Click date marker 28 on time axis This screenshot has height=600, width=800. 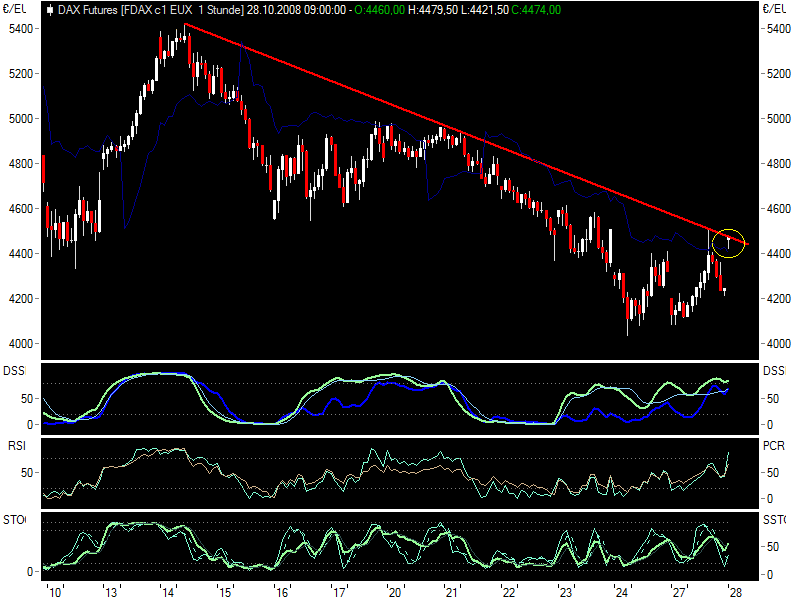pyautogui.click(x=735, y=592)
